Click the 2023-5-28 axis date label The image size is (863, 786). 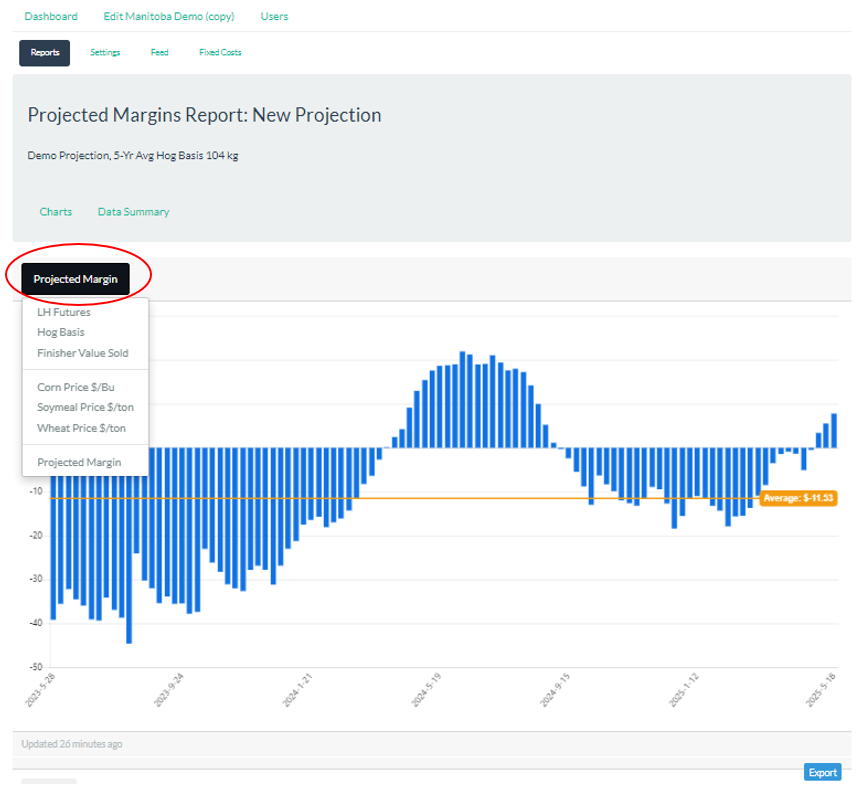click(x=40, y=689)
